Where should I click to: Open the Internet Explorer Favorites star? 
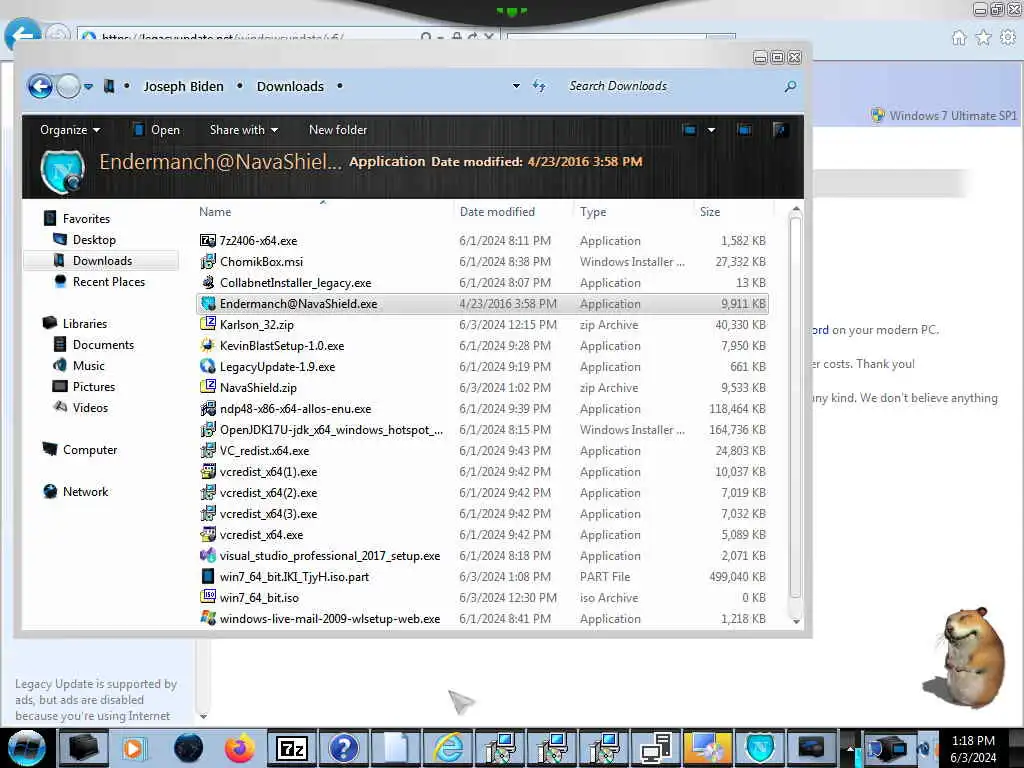(x=983, y=38)
